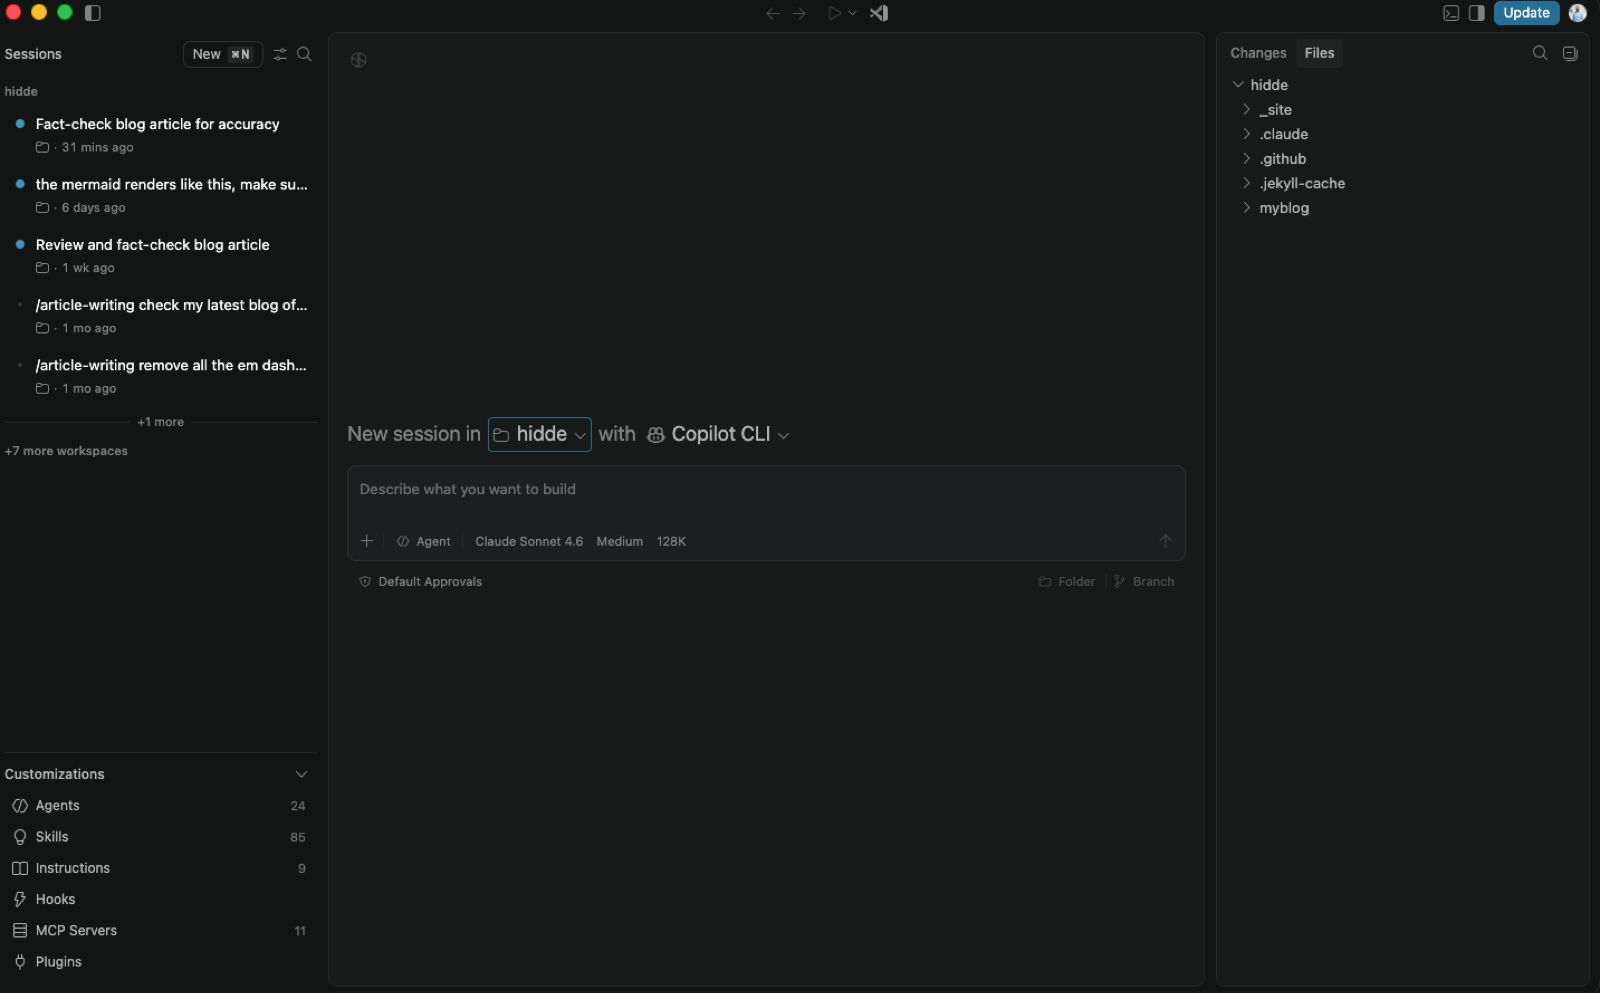Open the Copilot CLI dropdown
This screenshot has width=1600, height=993.
[718, 434]
